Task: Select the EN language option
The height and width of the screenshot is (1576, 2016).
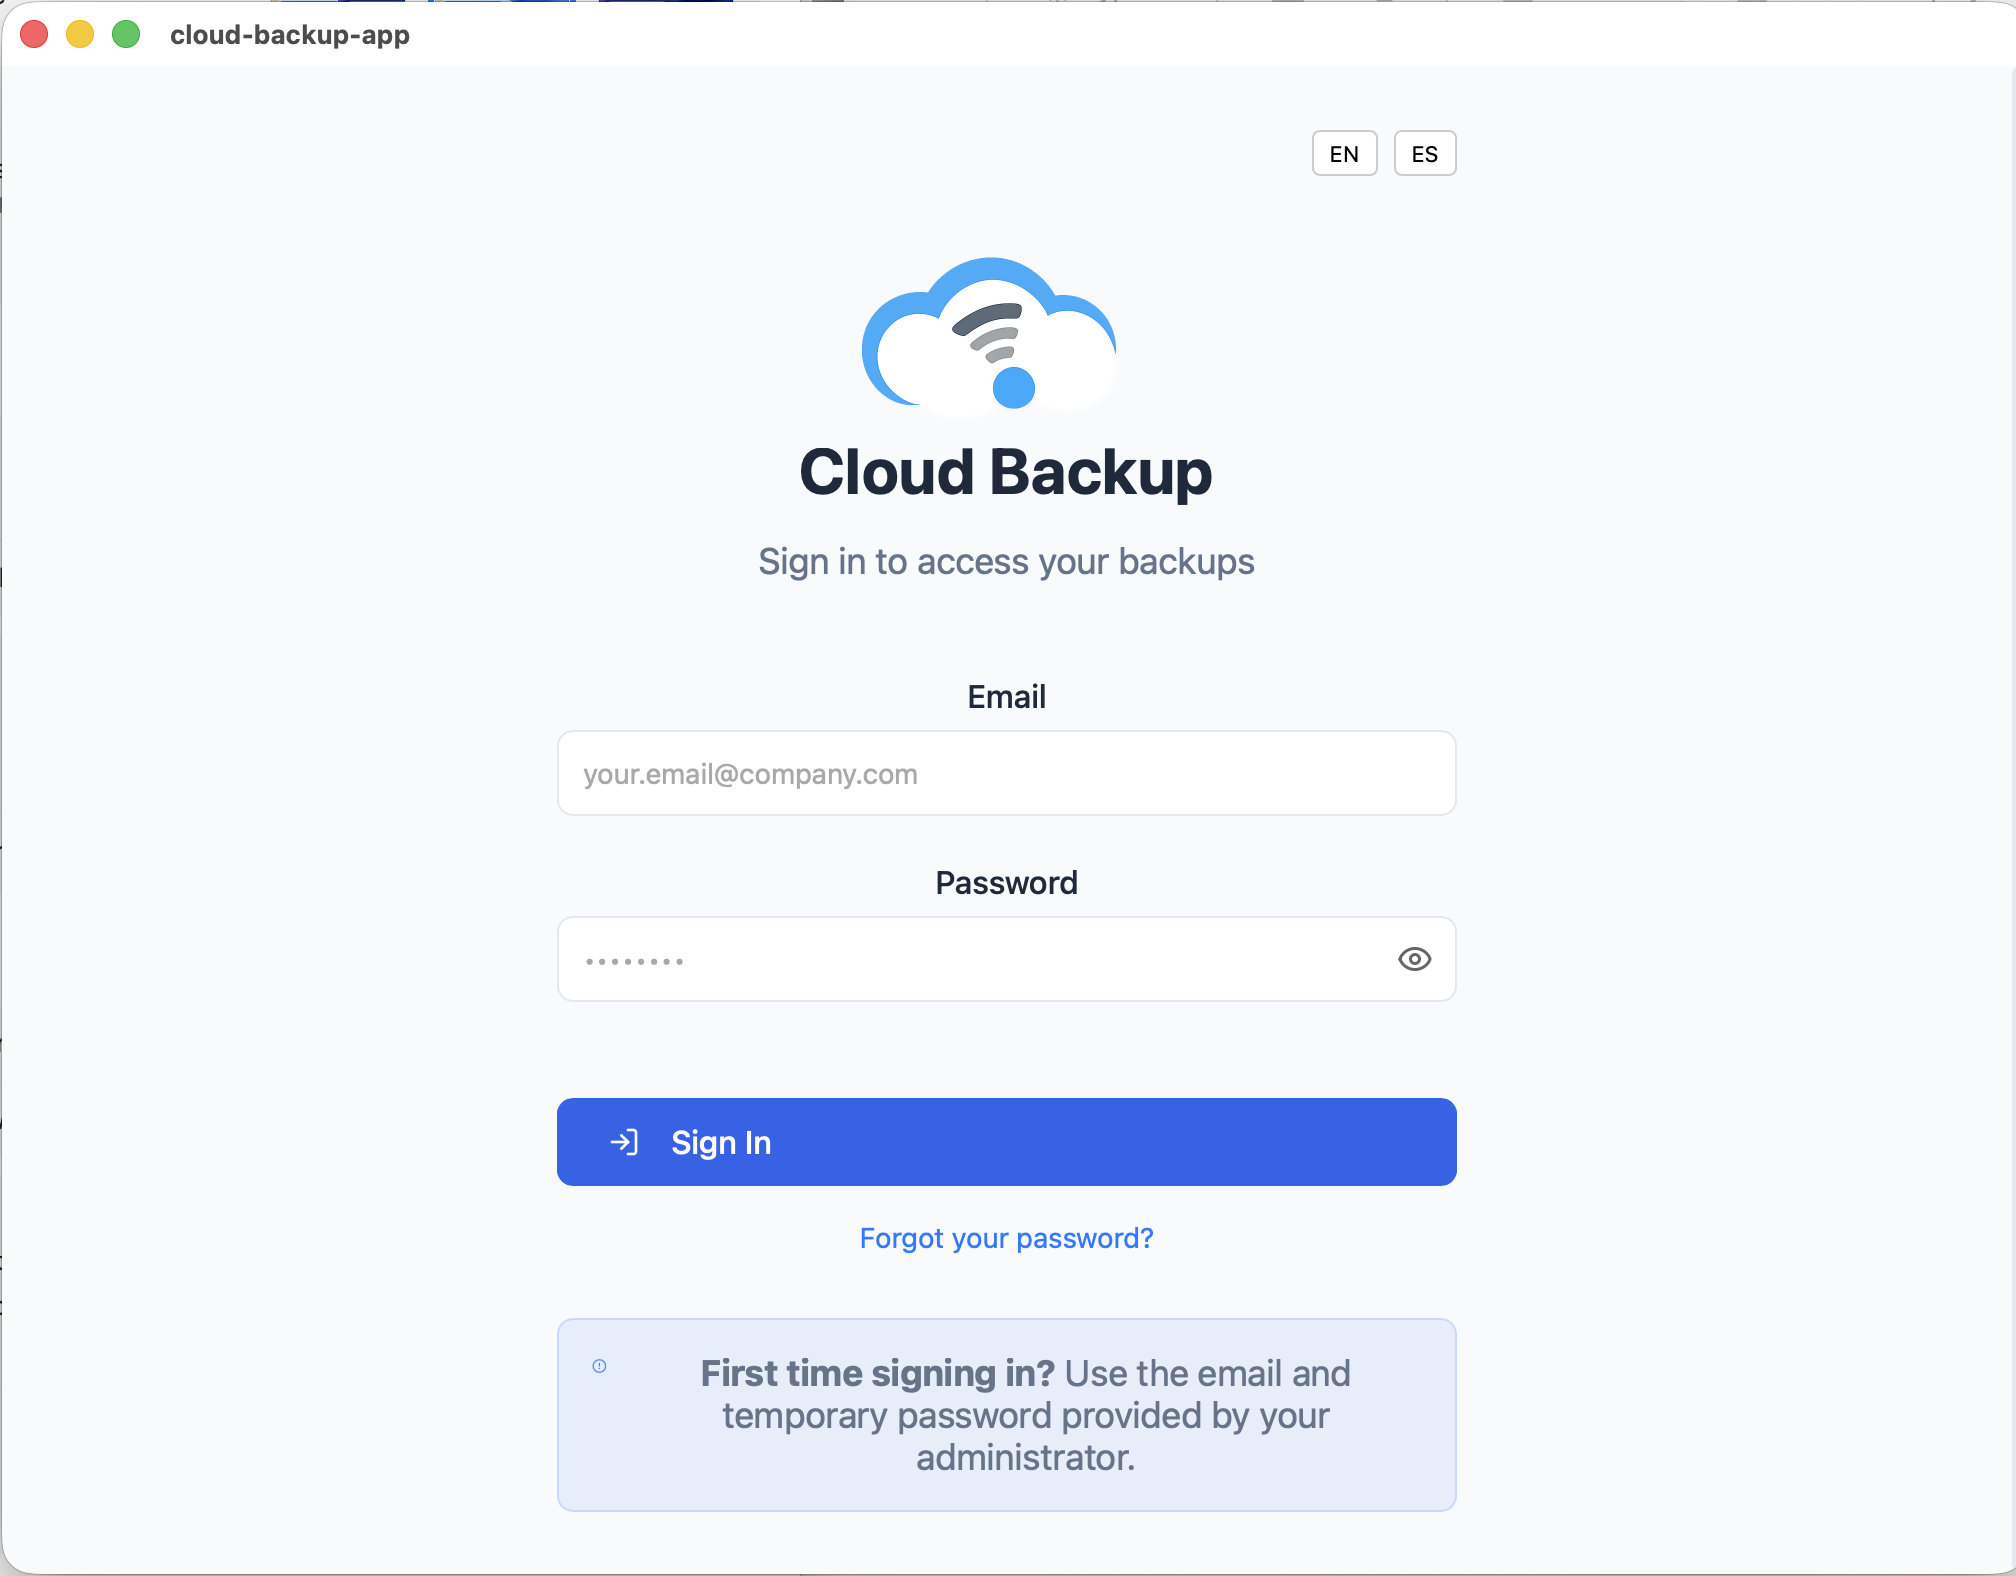Action: click(x=1344, y=153)
